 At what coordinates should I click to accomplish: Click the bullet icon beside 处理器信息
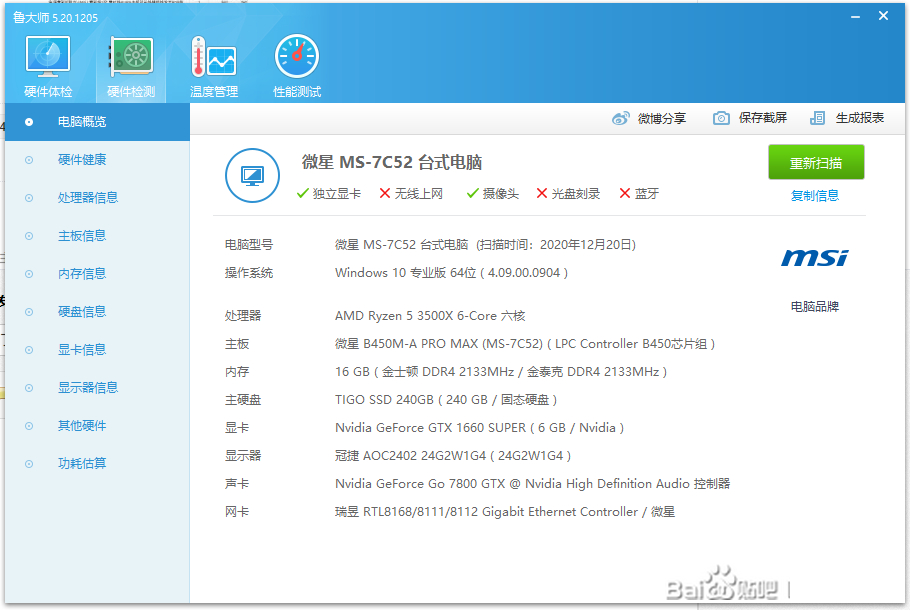coord(29,198)
